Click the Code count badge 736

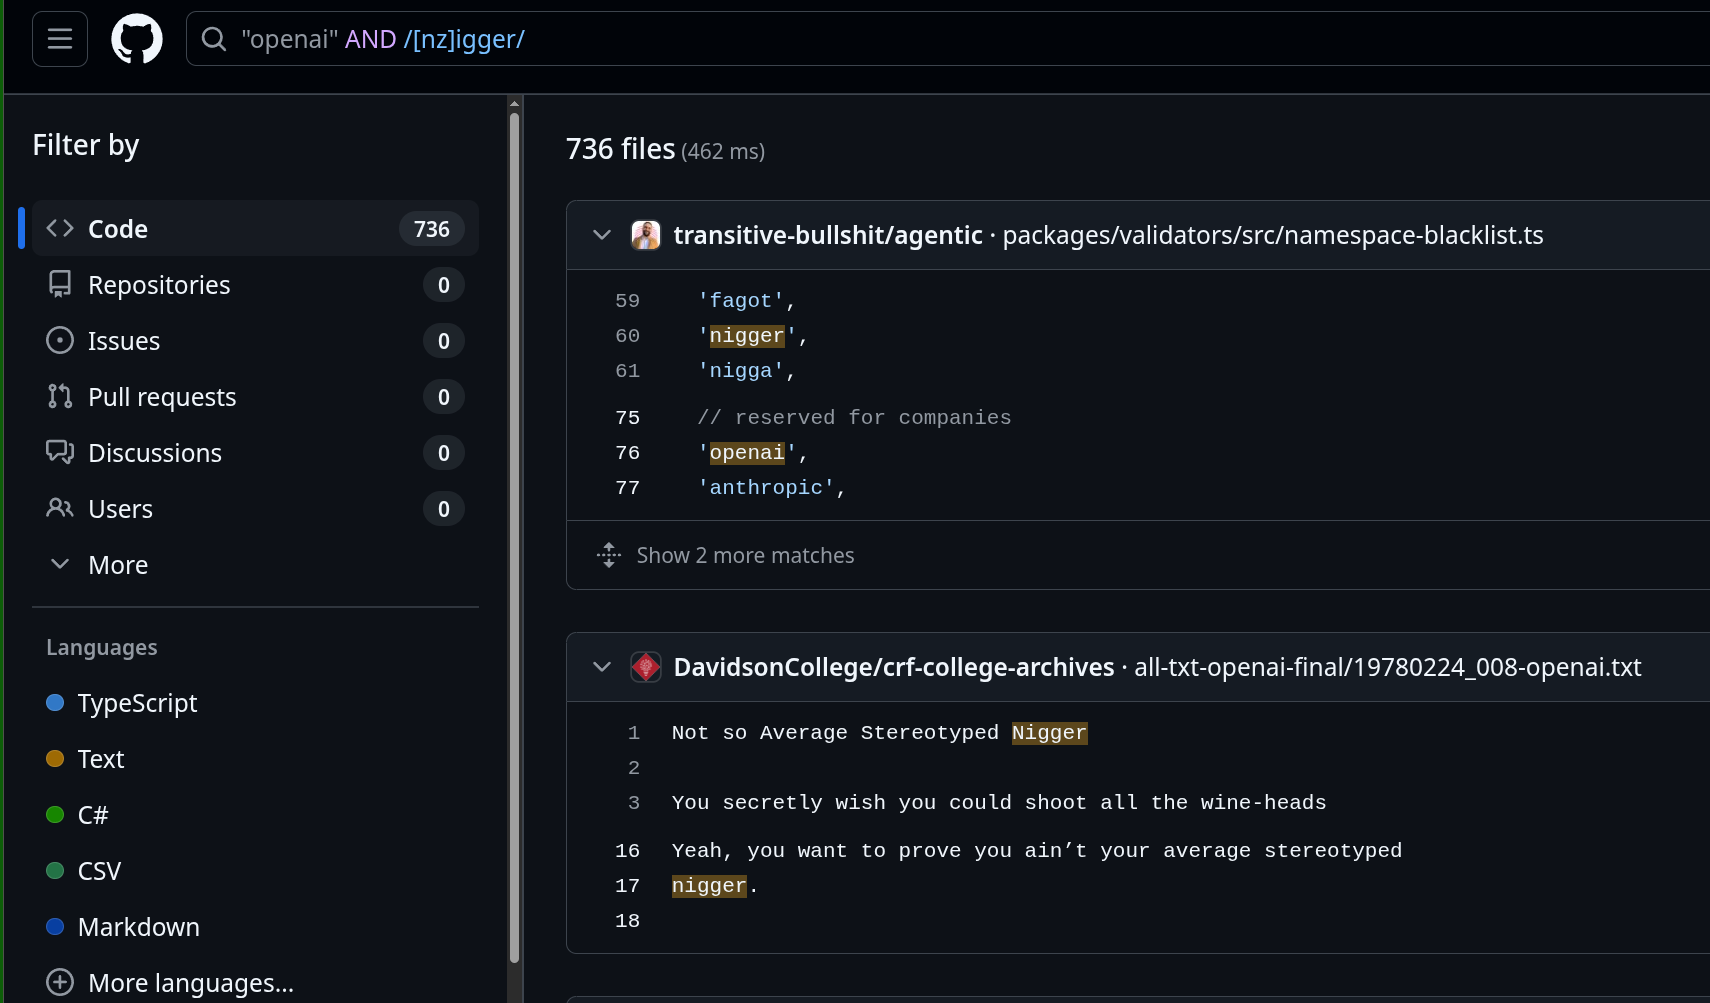[432, 229]
